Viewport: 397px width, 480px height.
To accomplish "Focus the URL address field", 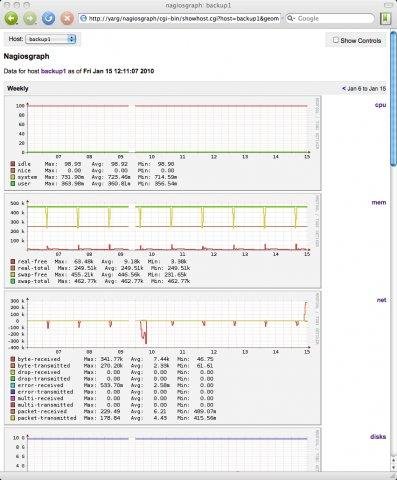I will [180, 19].
